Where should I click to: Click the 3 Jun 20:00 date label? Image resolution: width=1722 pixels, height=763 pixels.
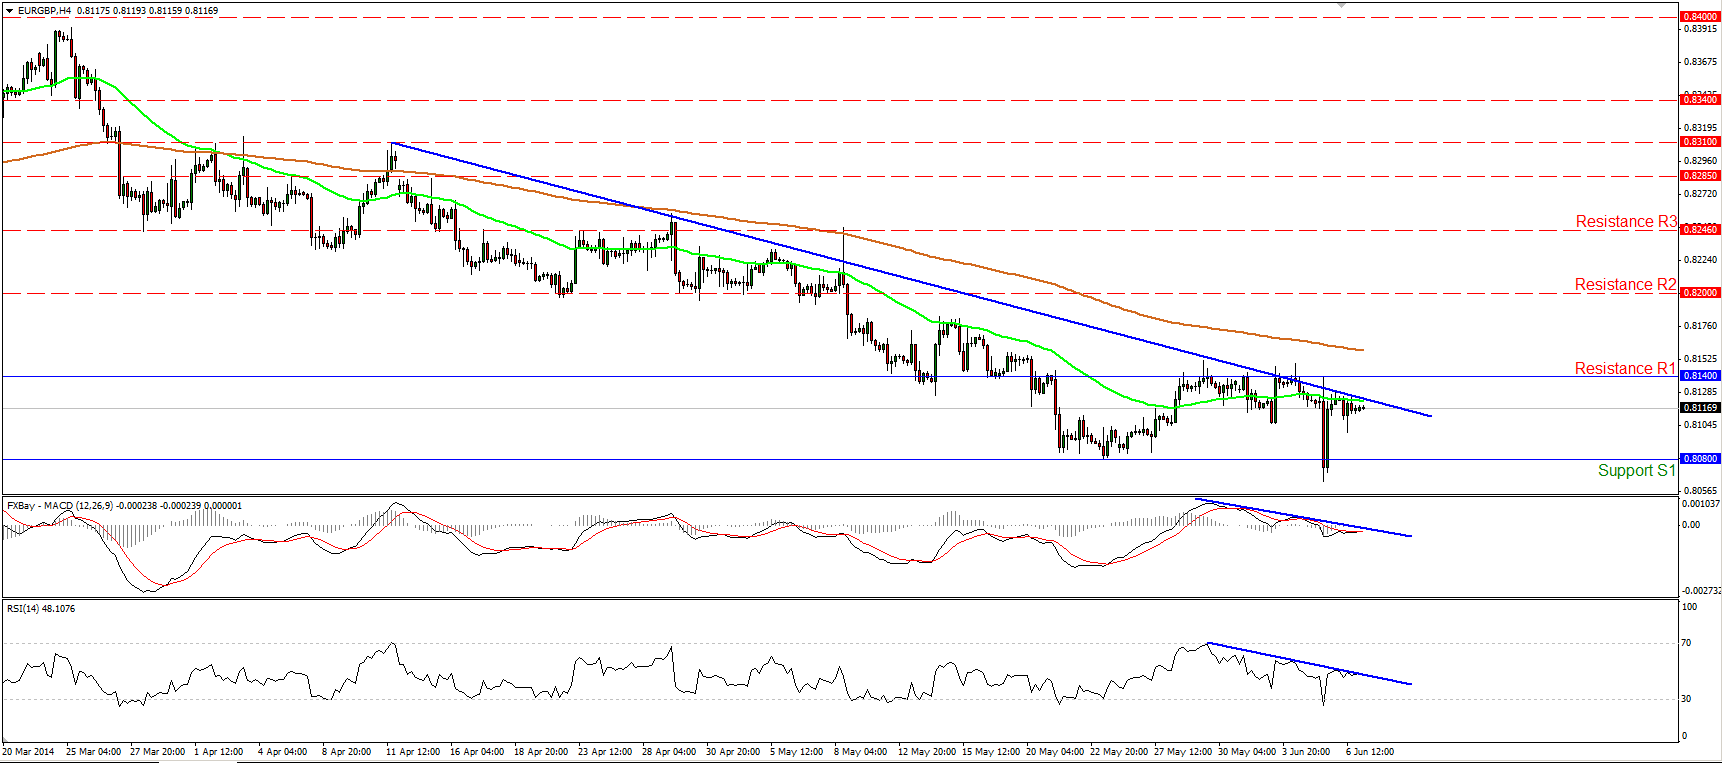(x=1307, y=752)
